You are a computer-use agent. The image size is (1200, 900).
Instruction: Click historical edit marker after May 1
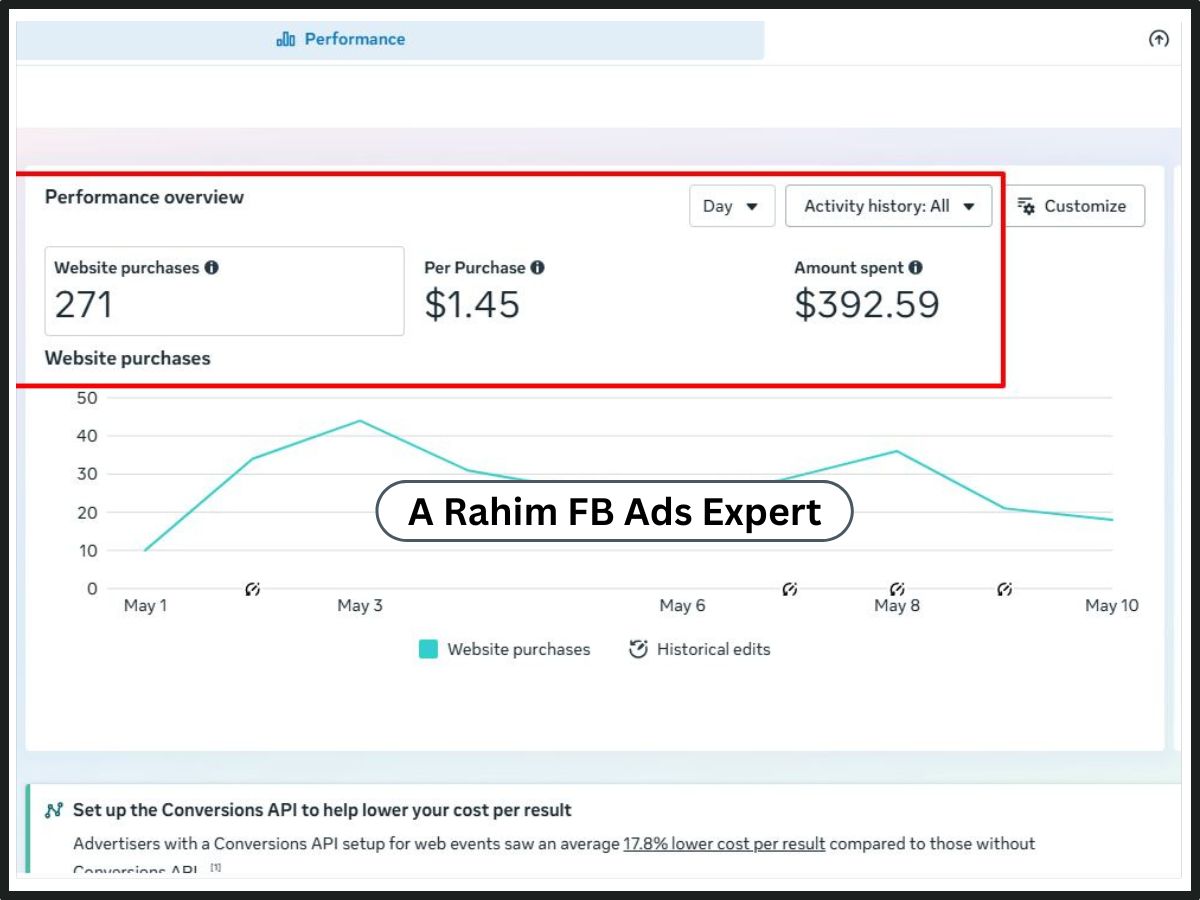(253, 589)
